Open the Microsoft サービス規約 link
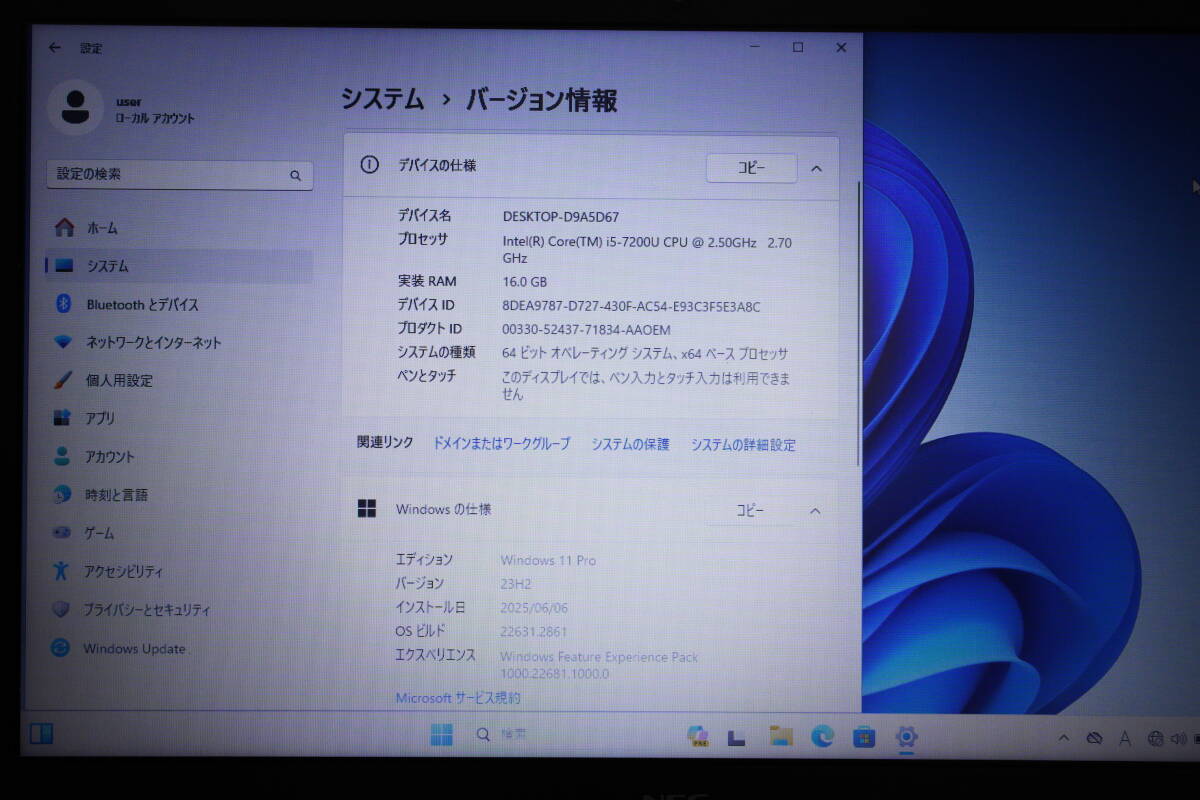The image size is (1200, 800). [x=458, y=698]
